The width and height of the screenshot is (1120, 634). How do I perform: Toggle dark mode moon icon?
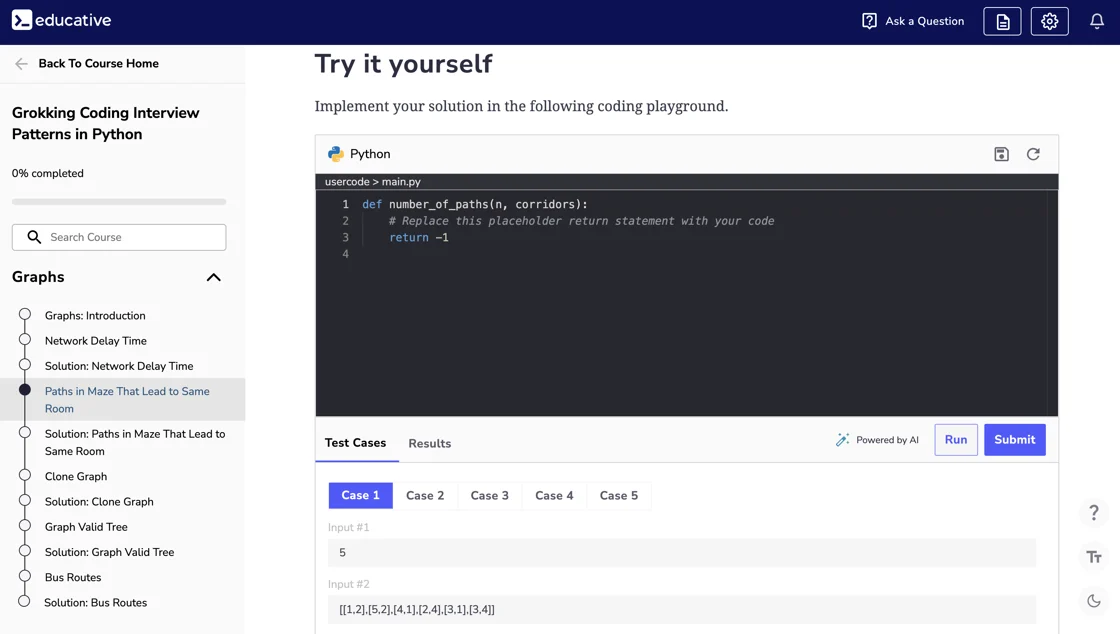tap(1094, 601)
